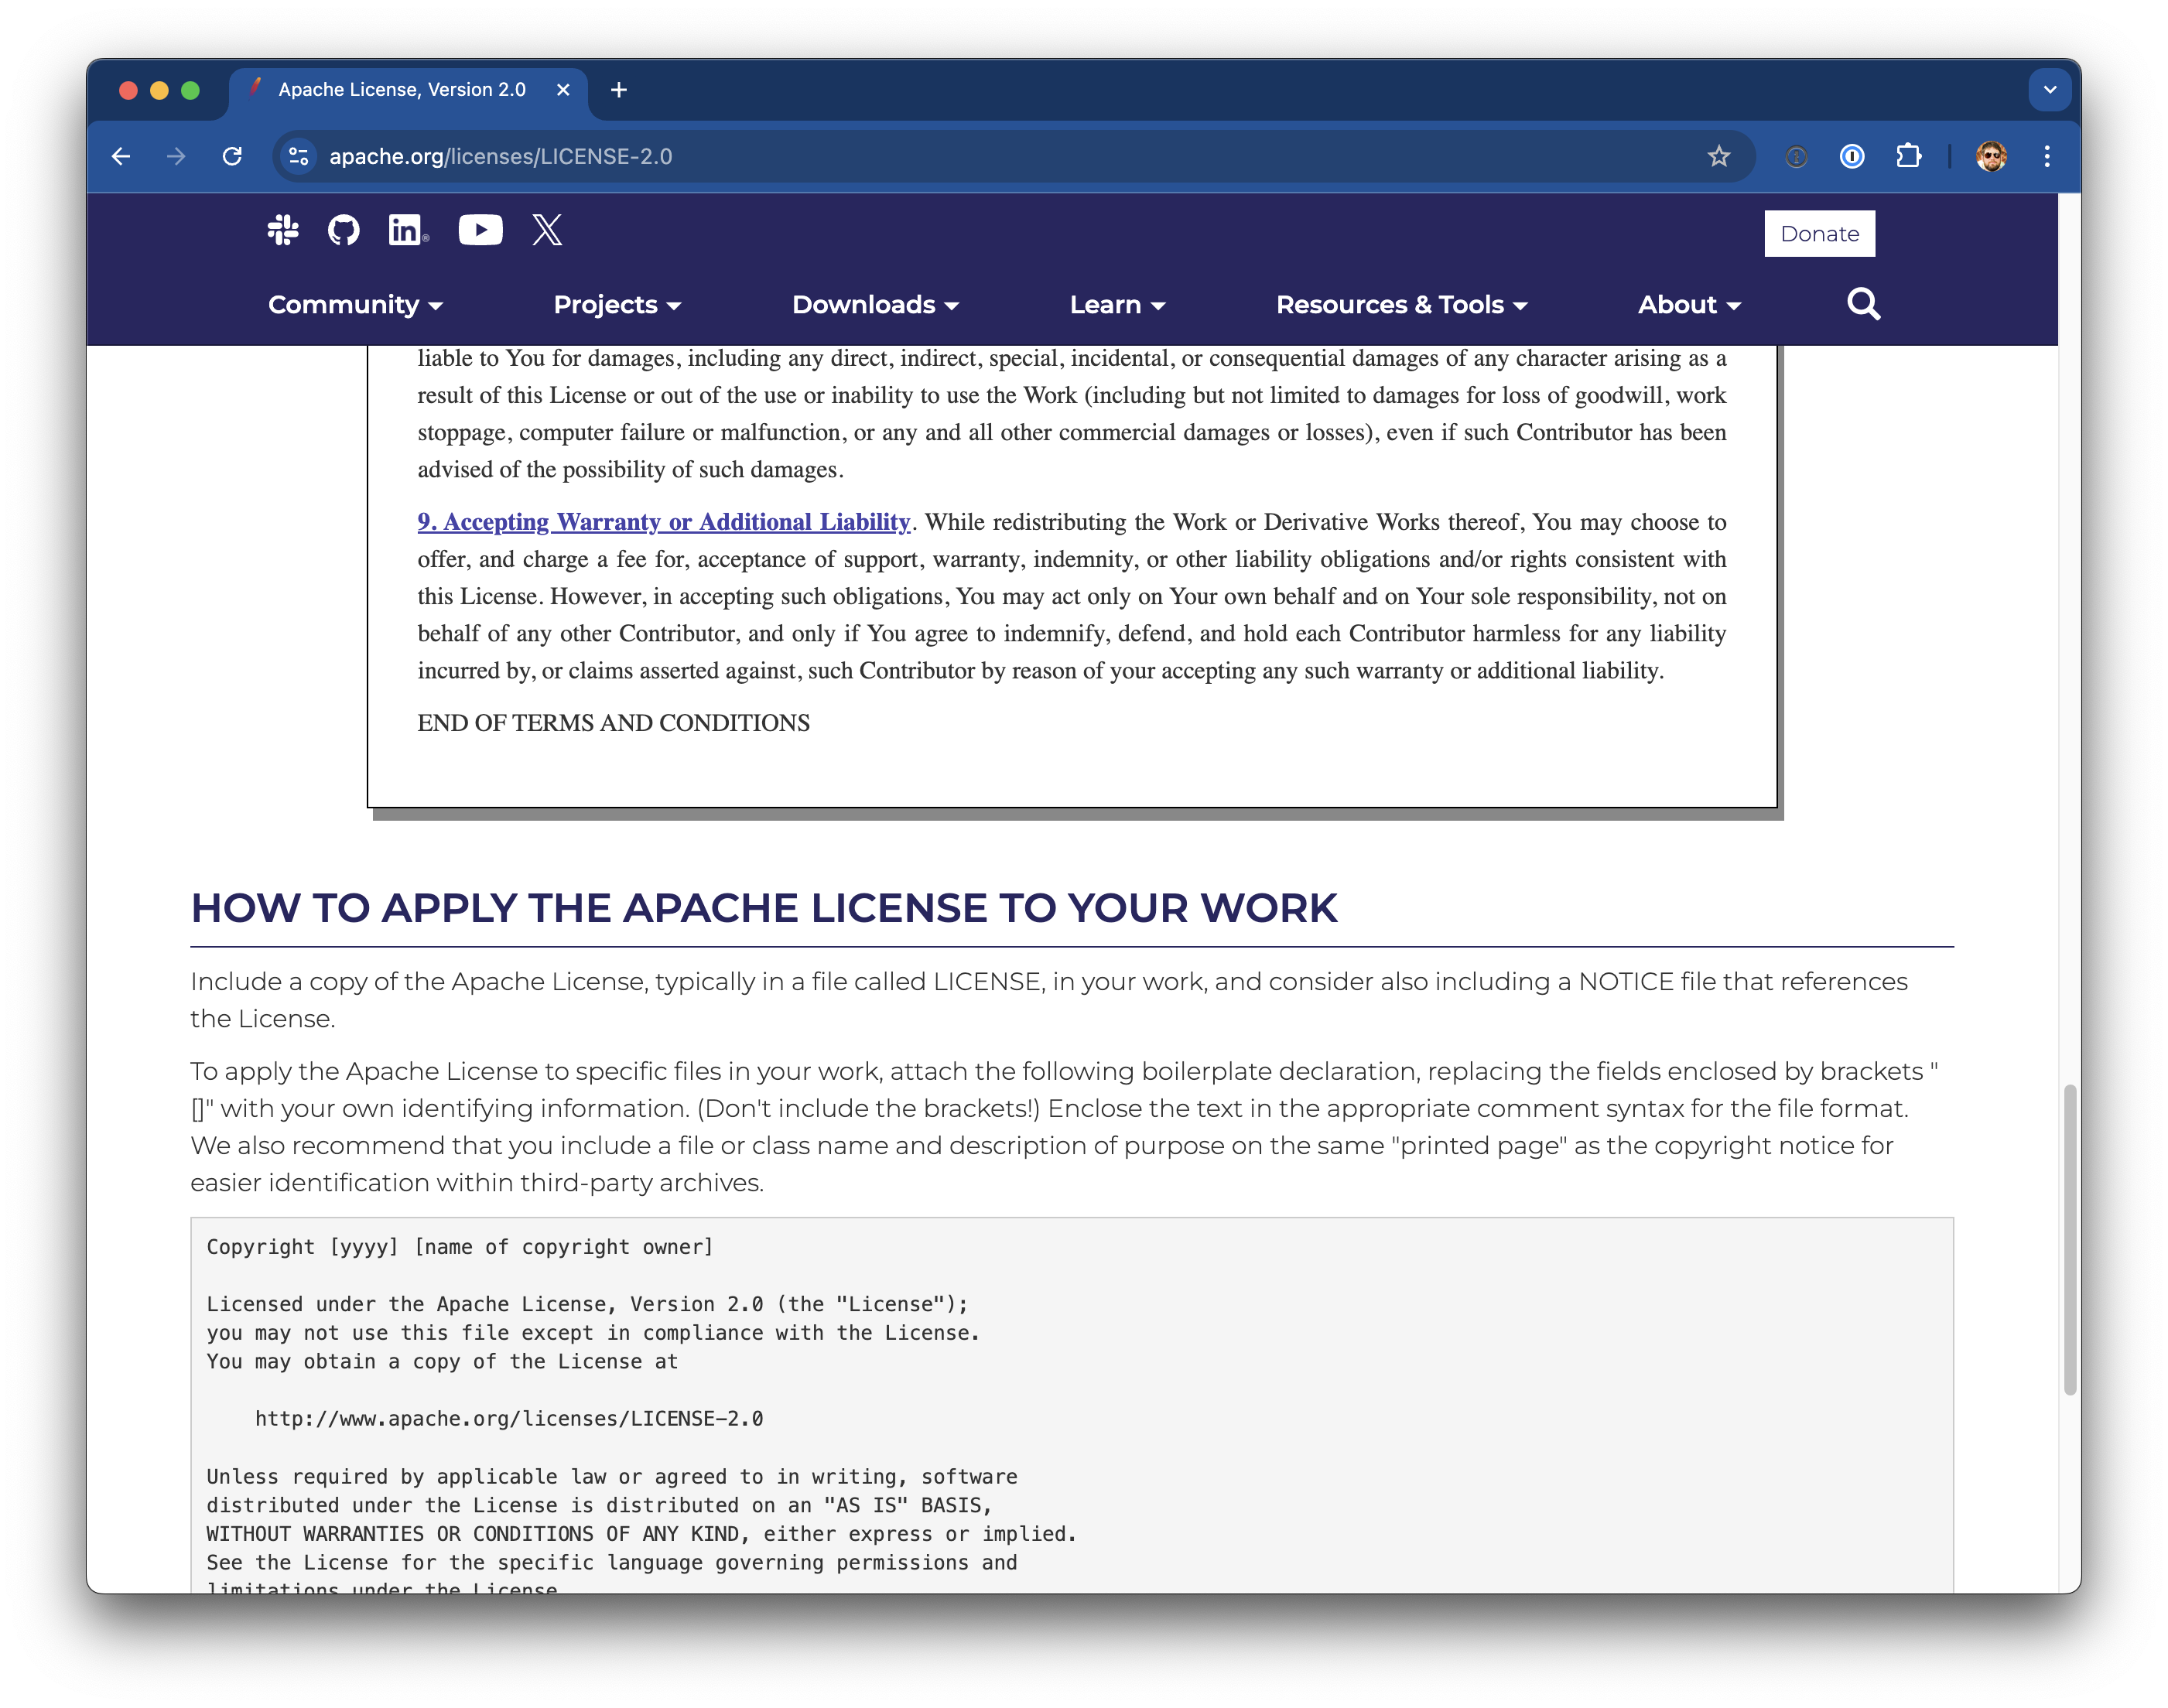
Task: Open the YouTube channel icon
Action: coord(480,230)
